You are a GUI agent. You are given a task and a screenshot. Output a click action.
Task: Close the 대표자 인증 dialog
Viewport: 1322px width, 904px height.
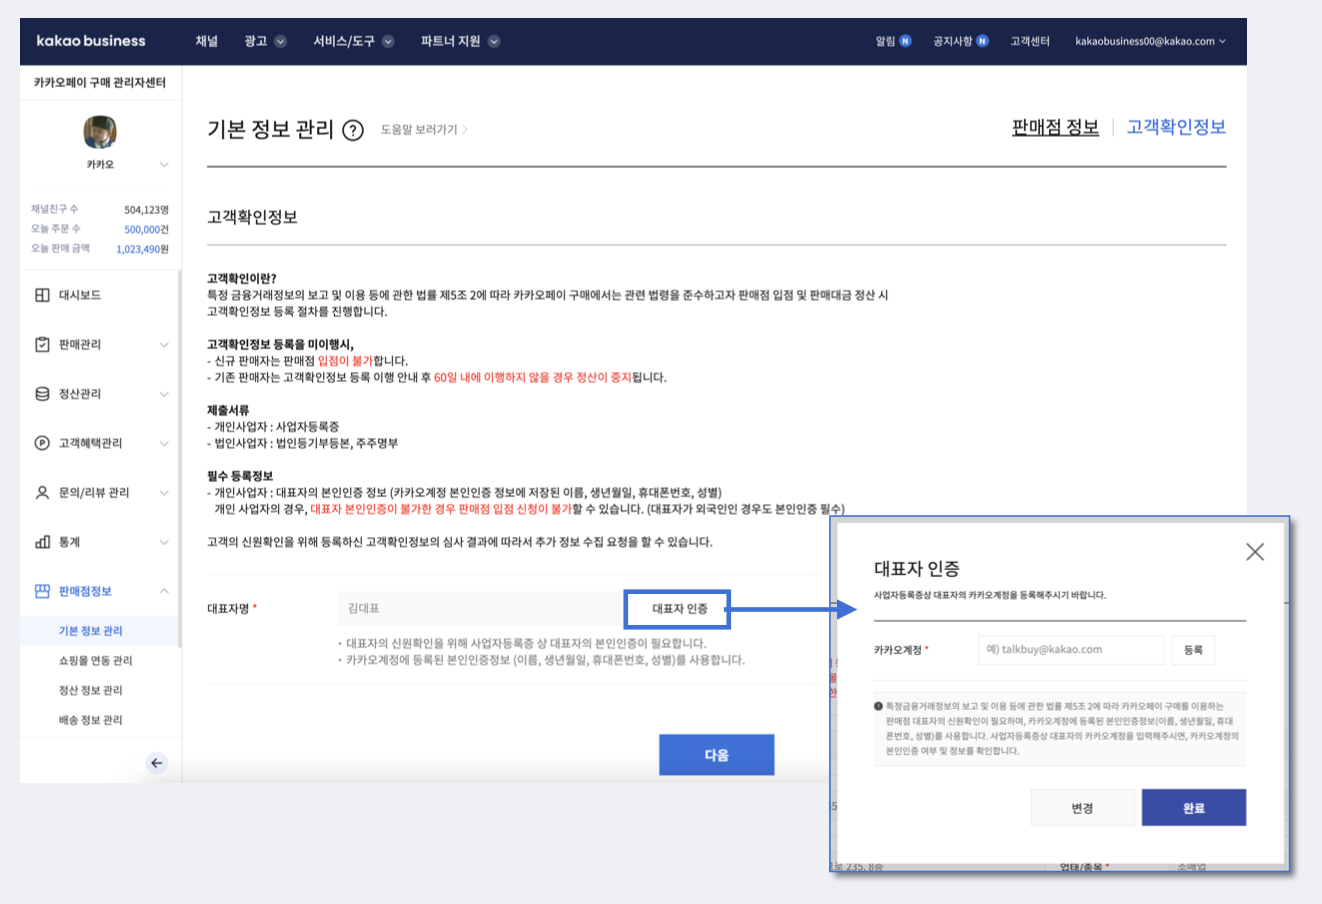pyautogui.click(x=1255, y=552)
